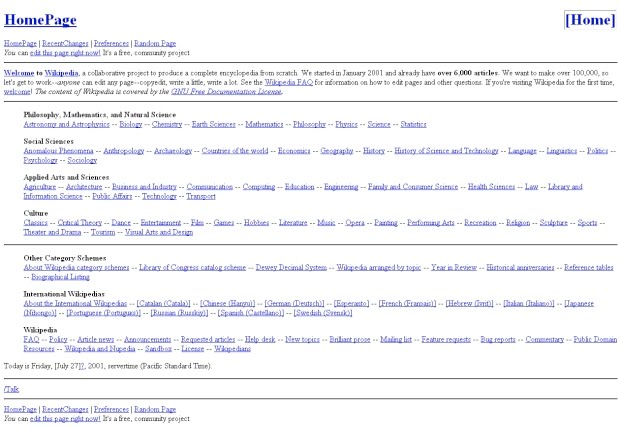
Task: Open the Statistics category
Action: click(413, 125)
